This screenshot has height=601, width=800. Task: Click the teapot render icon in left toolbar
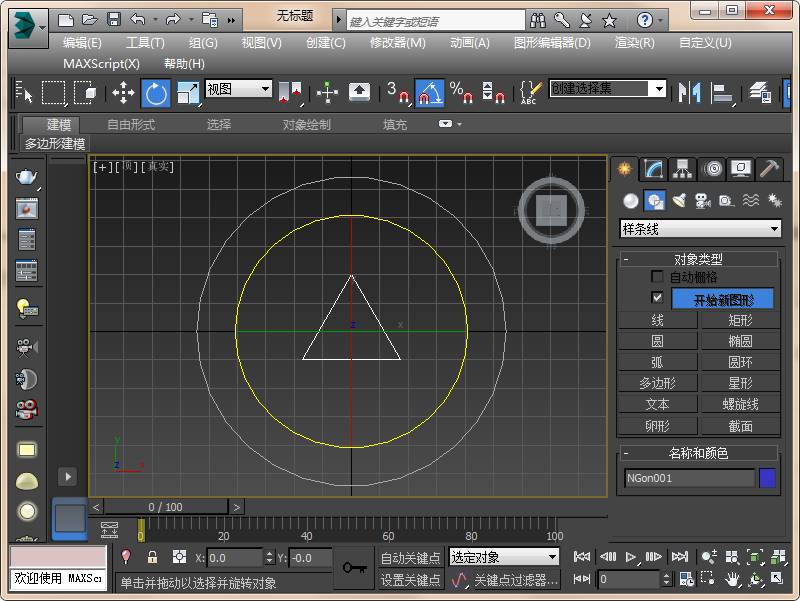(x=27, y=177)
